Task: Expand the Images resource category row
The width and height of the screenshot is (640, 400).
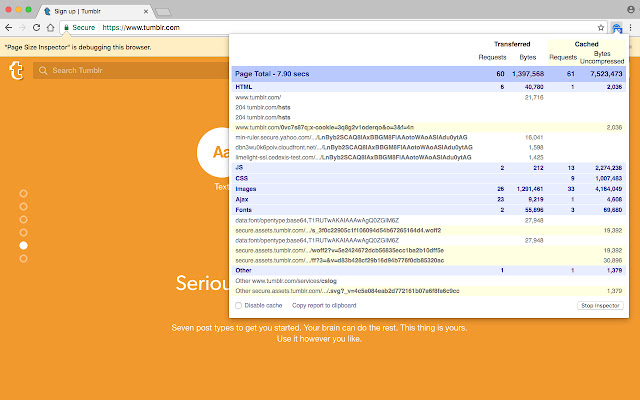Action: 247,187
